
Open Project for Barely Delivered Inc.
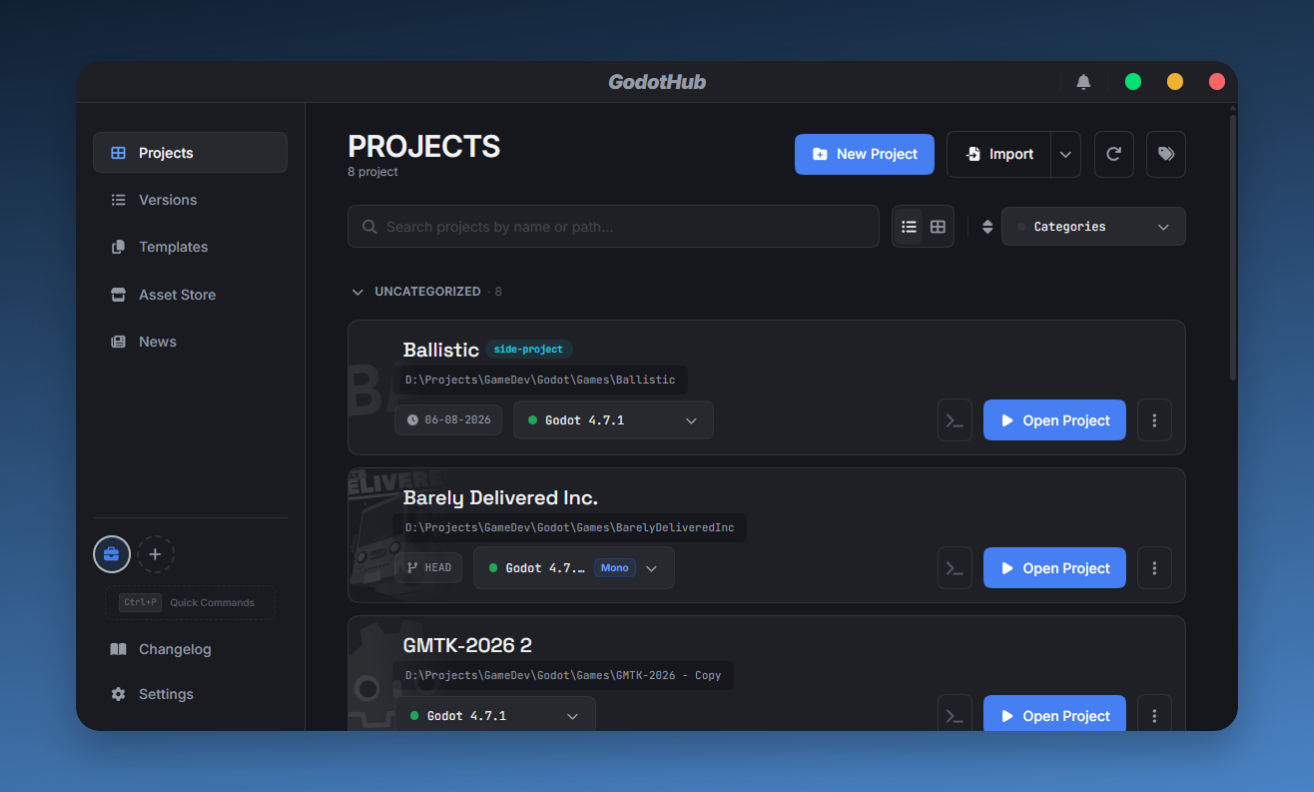pos(1054,568)
